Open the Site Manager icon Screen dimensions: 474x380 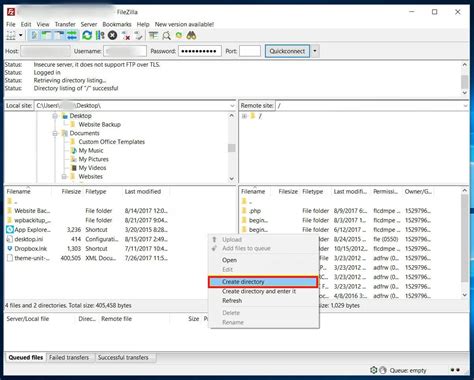pyautogui.click(x=11, y=35)
